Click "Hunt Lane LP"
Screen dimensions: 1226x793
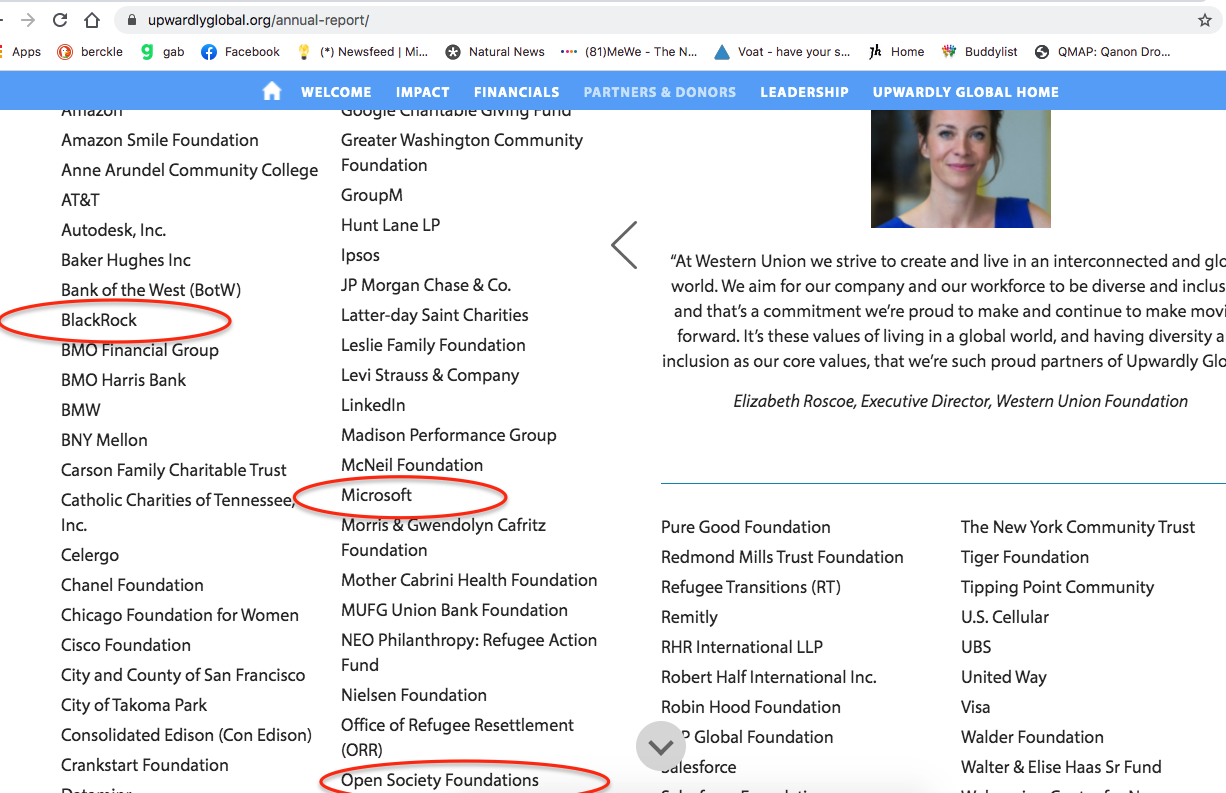tap(391, 225)
